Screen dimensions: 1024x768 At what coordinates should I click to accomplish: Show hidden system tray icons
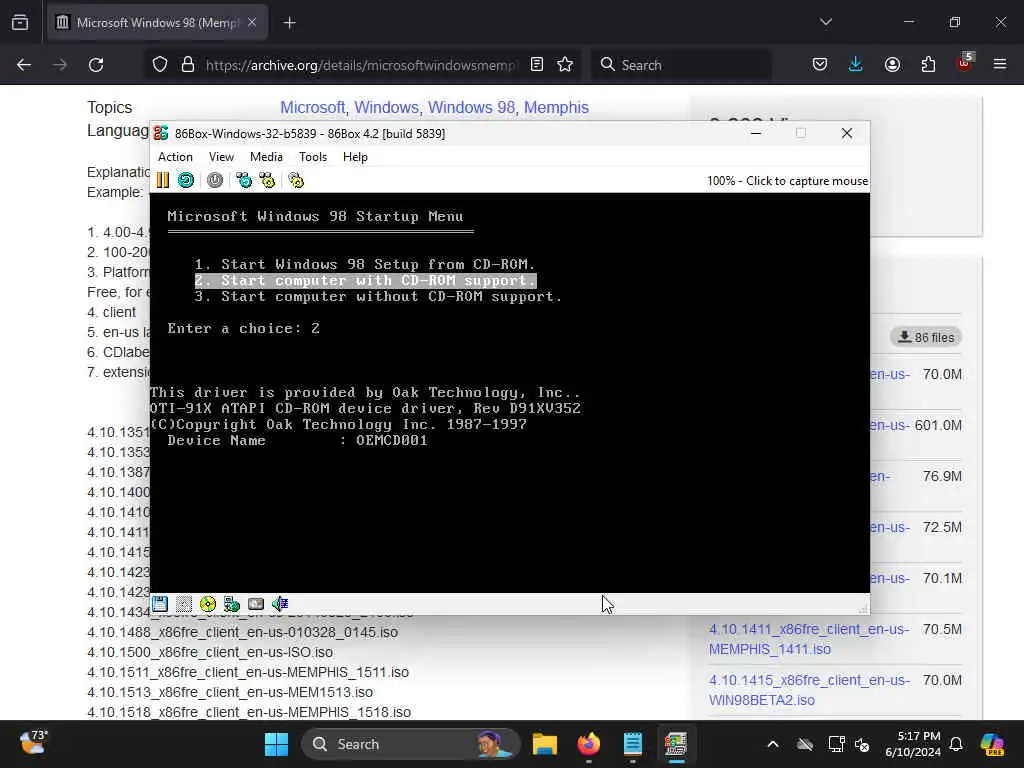[773, 744]
